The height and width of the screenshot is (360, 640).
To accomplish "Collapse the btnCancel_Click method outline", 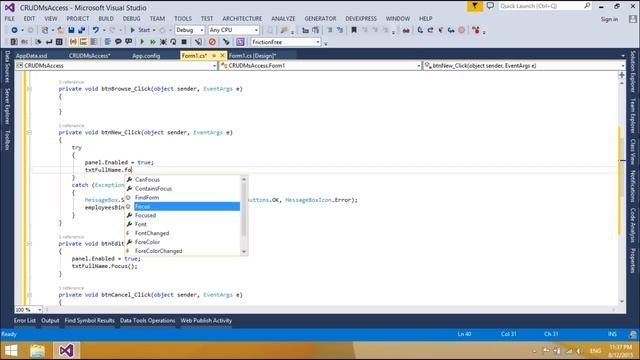I will pos(29,295).
